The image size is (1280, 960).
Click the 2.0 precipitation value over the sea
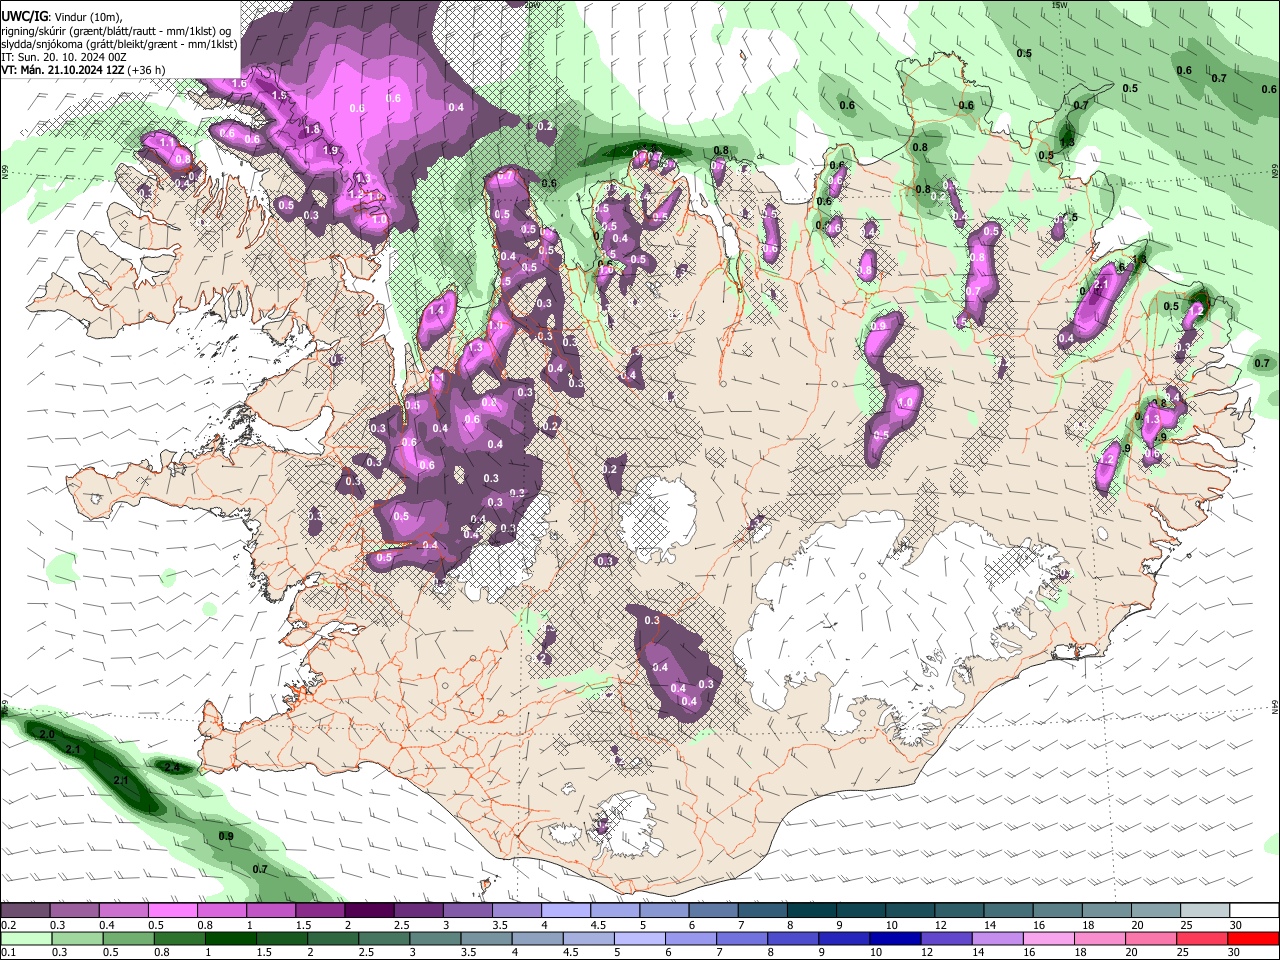click(47, 735)
